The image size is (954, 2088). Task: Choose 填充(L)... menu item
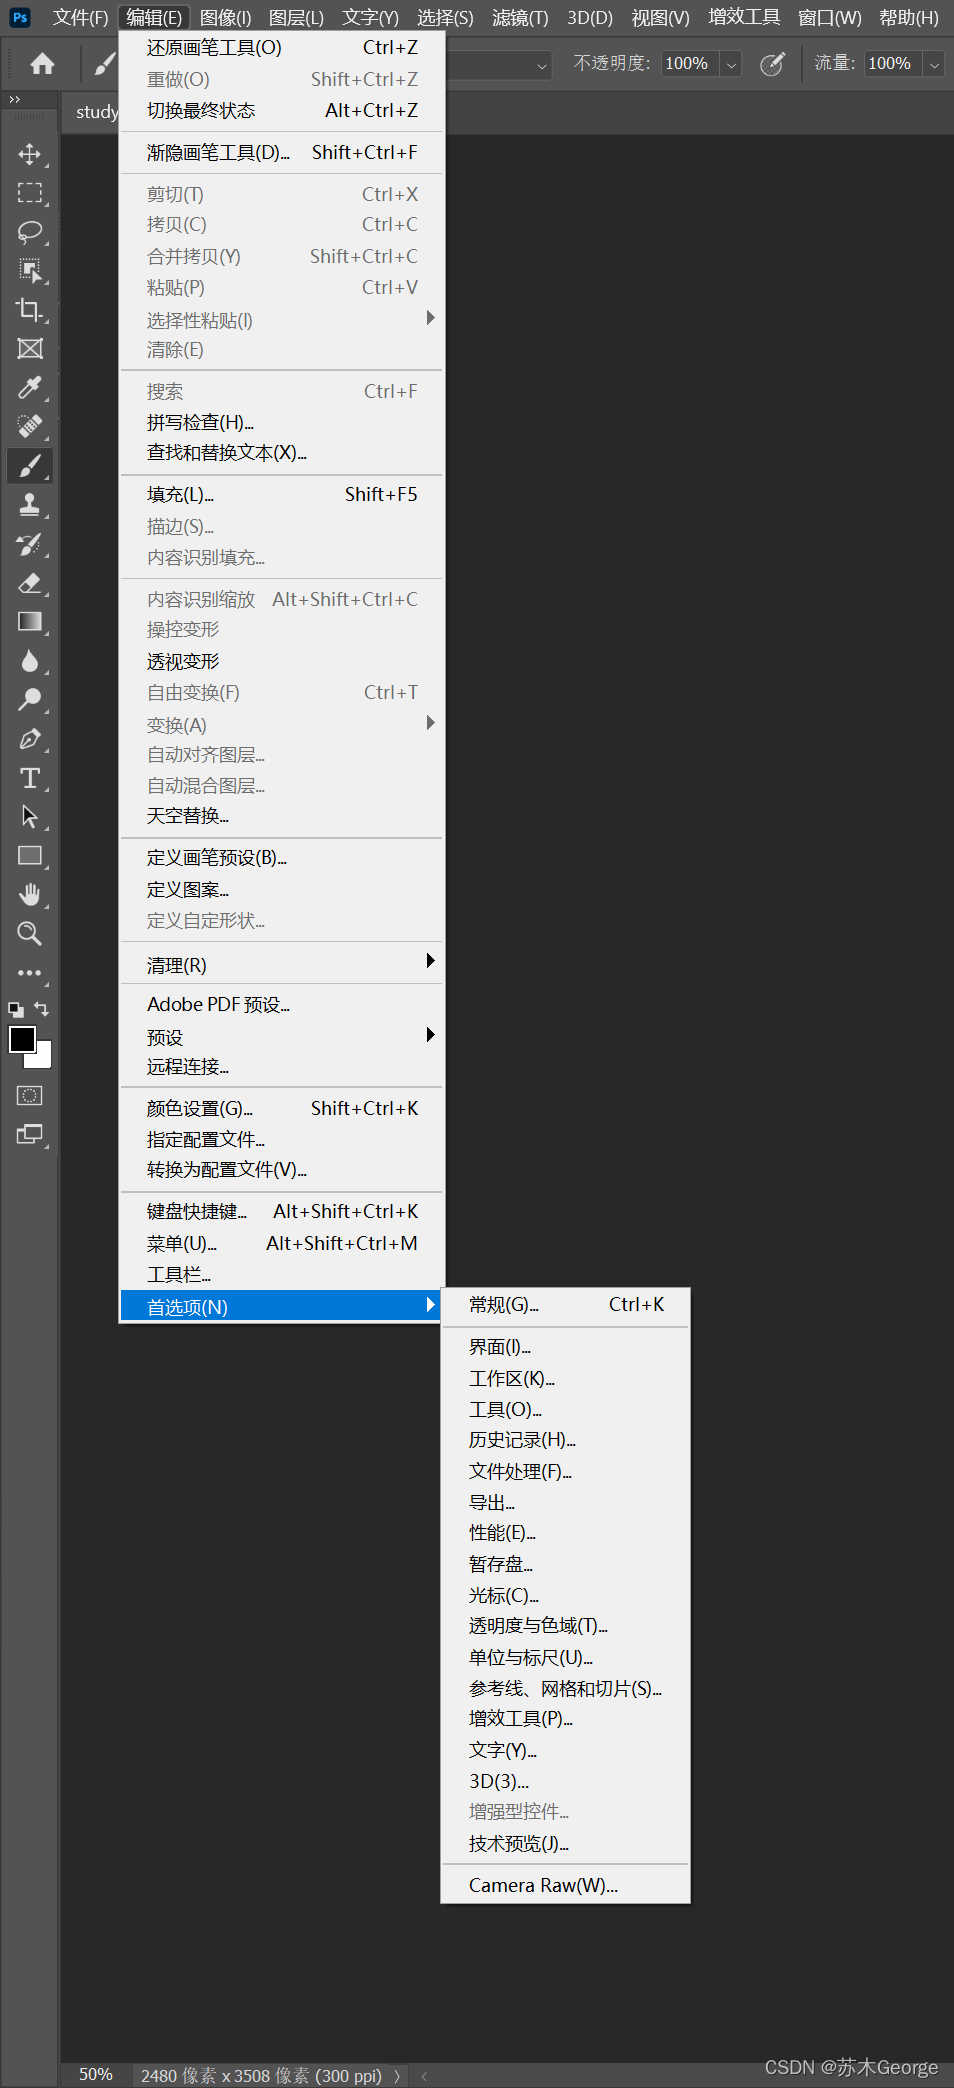(282, 495)
